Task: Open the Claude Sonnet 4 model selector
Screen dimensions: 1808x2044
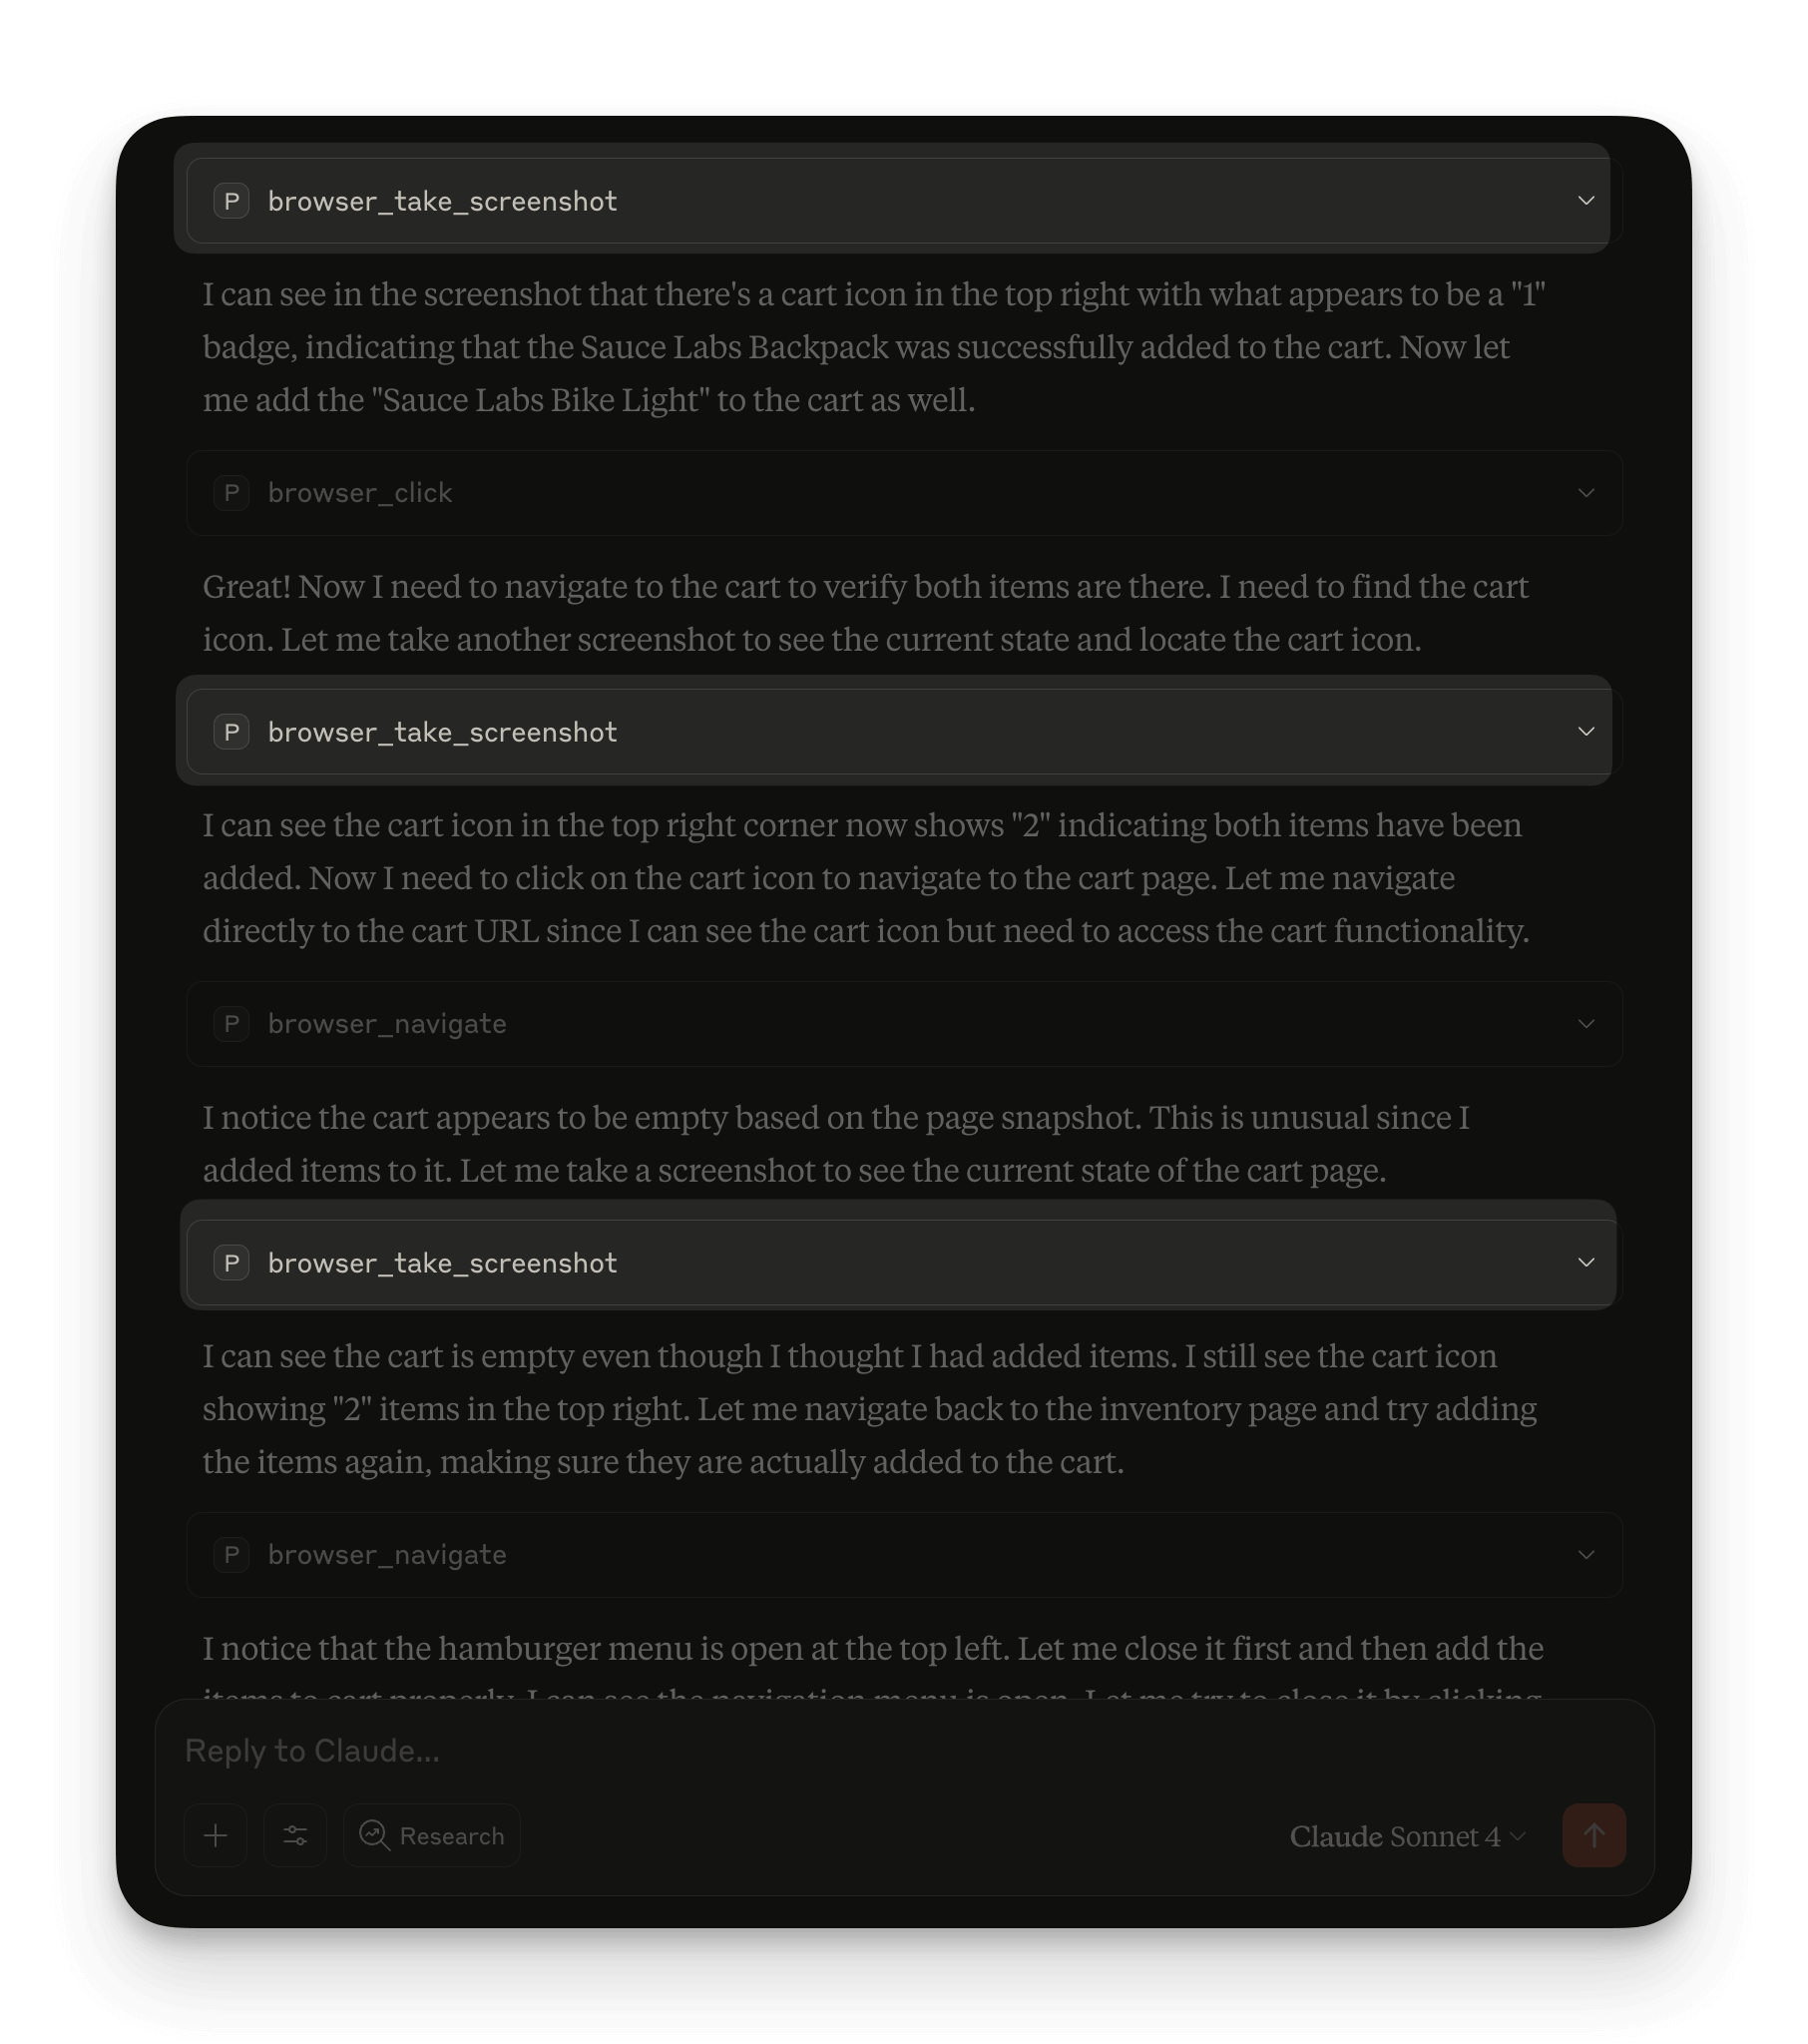Action: (x=1407, y=1836)
